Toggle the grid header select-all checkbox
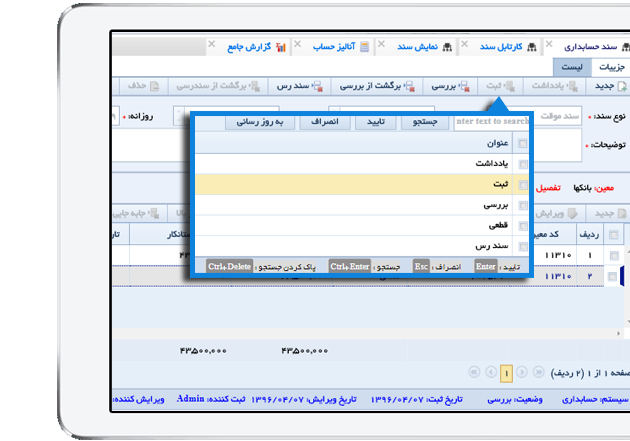This screenshot has height=441, width=630. 614,235
